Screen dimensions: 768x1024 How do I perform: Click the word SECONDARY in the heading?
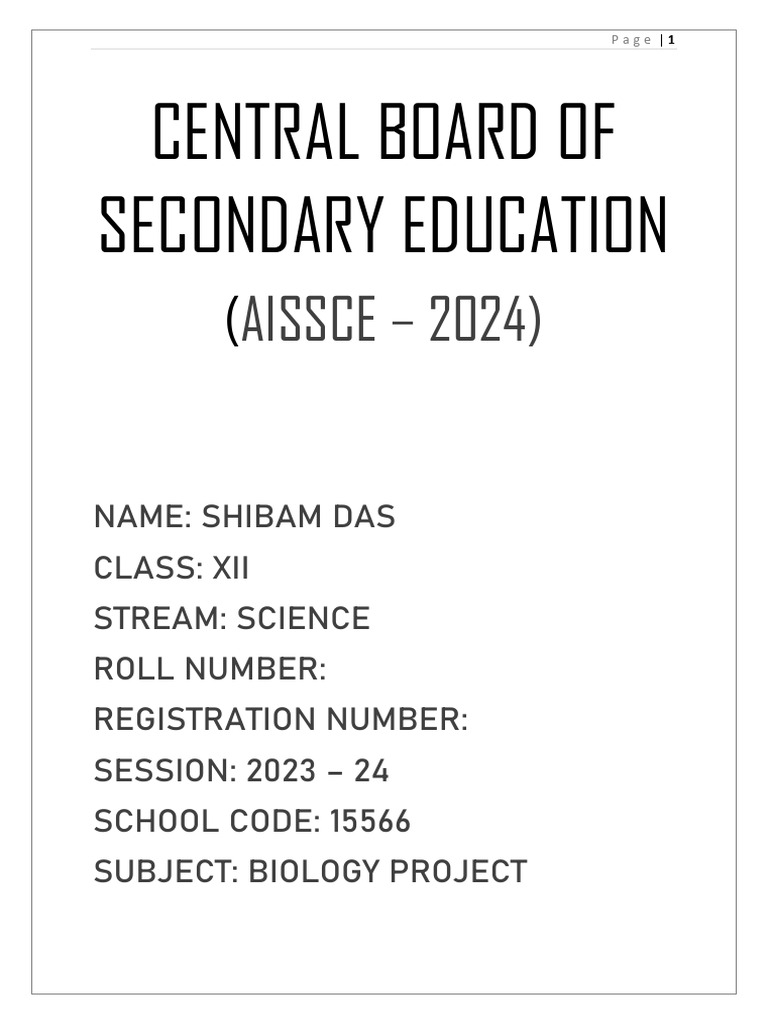[242, 226]
